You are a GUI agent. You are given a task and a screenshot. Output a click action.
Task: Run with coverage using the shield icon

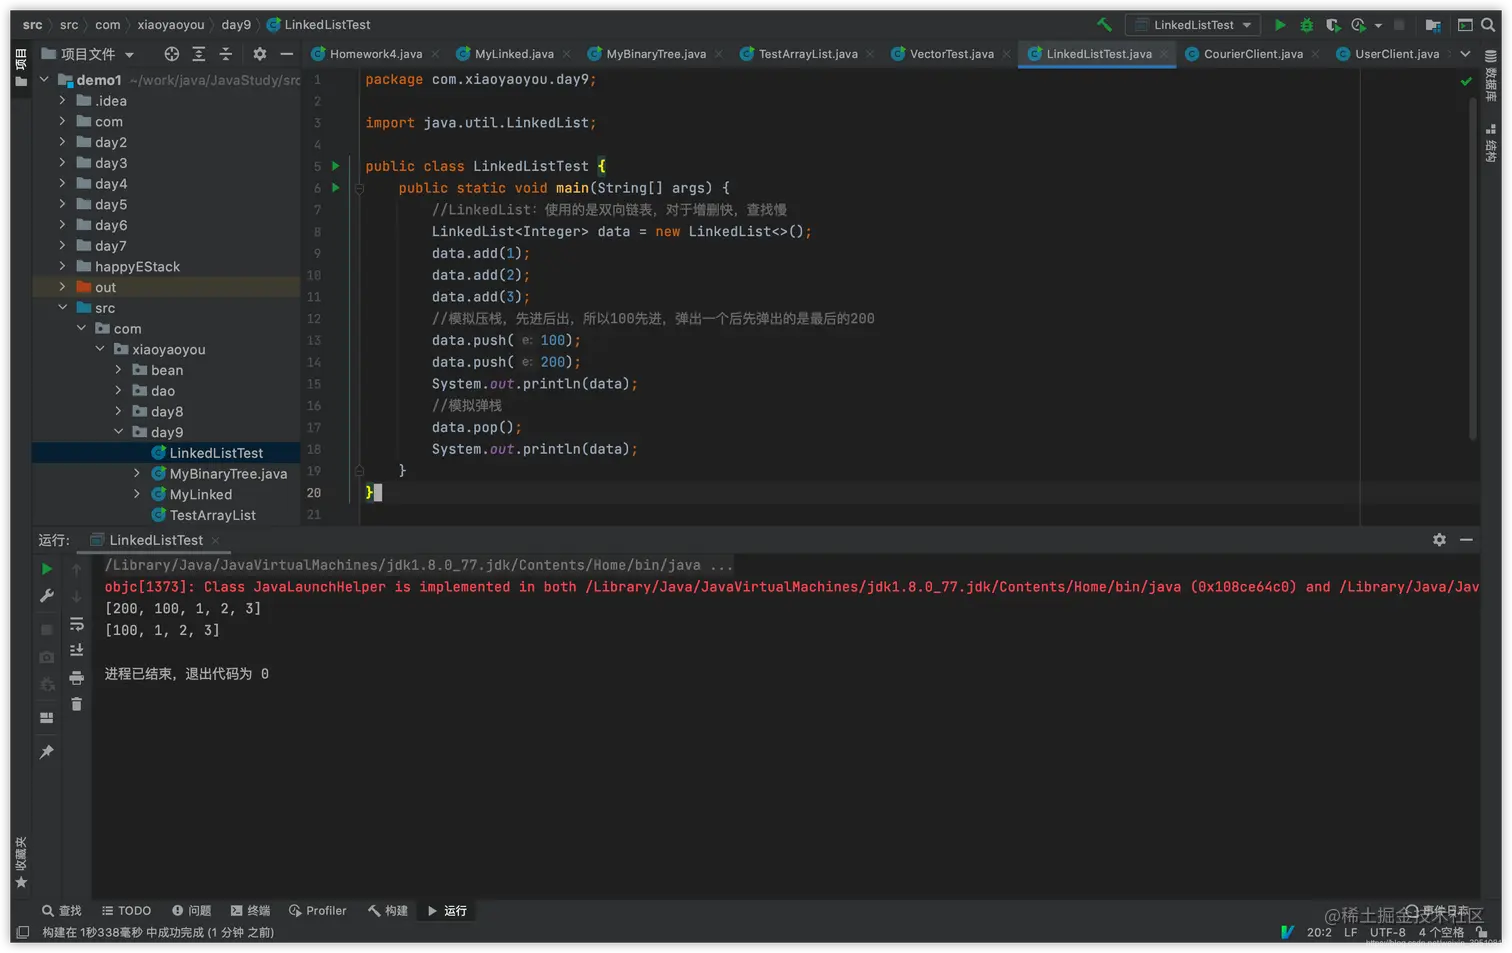(x=1333, y=25)
